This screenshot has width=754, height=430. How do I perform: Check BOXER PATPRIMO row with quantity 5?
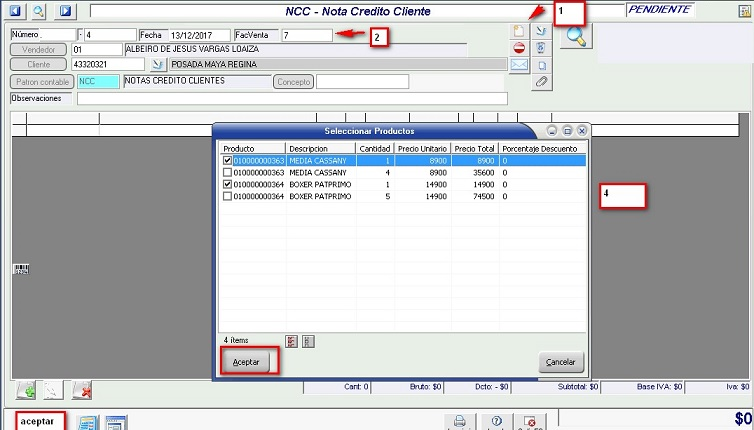coord(227,196)
